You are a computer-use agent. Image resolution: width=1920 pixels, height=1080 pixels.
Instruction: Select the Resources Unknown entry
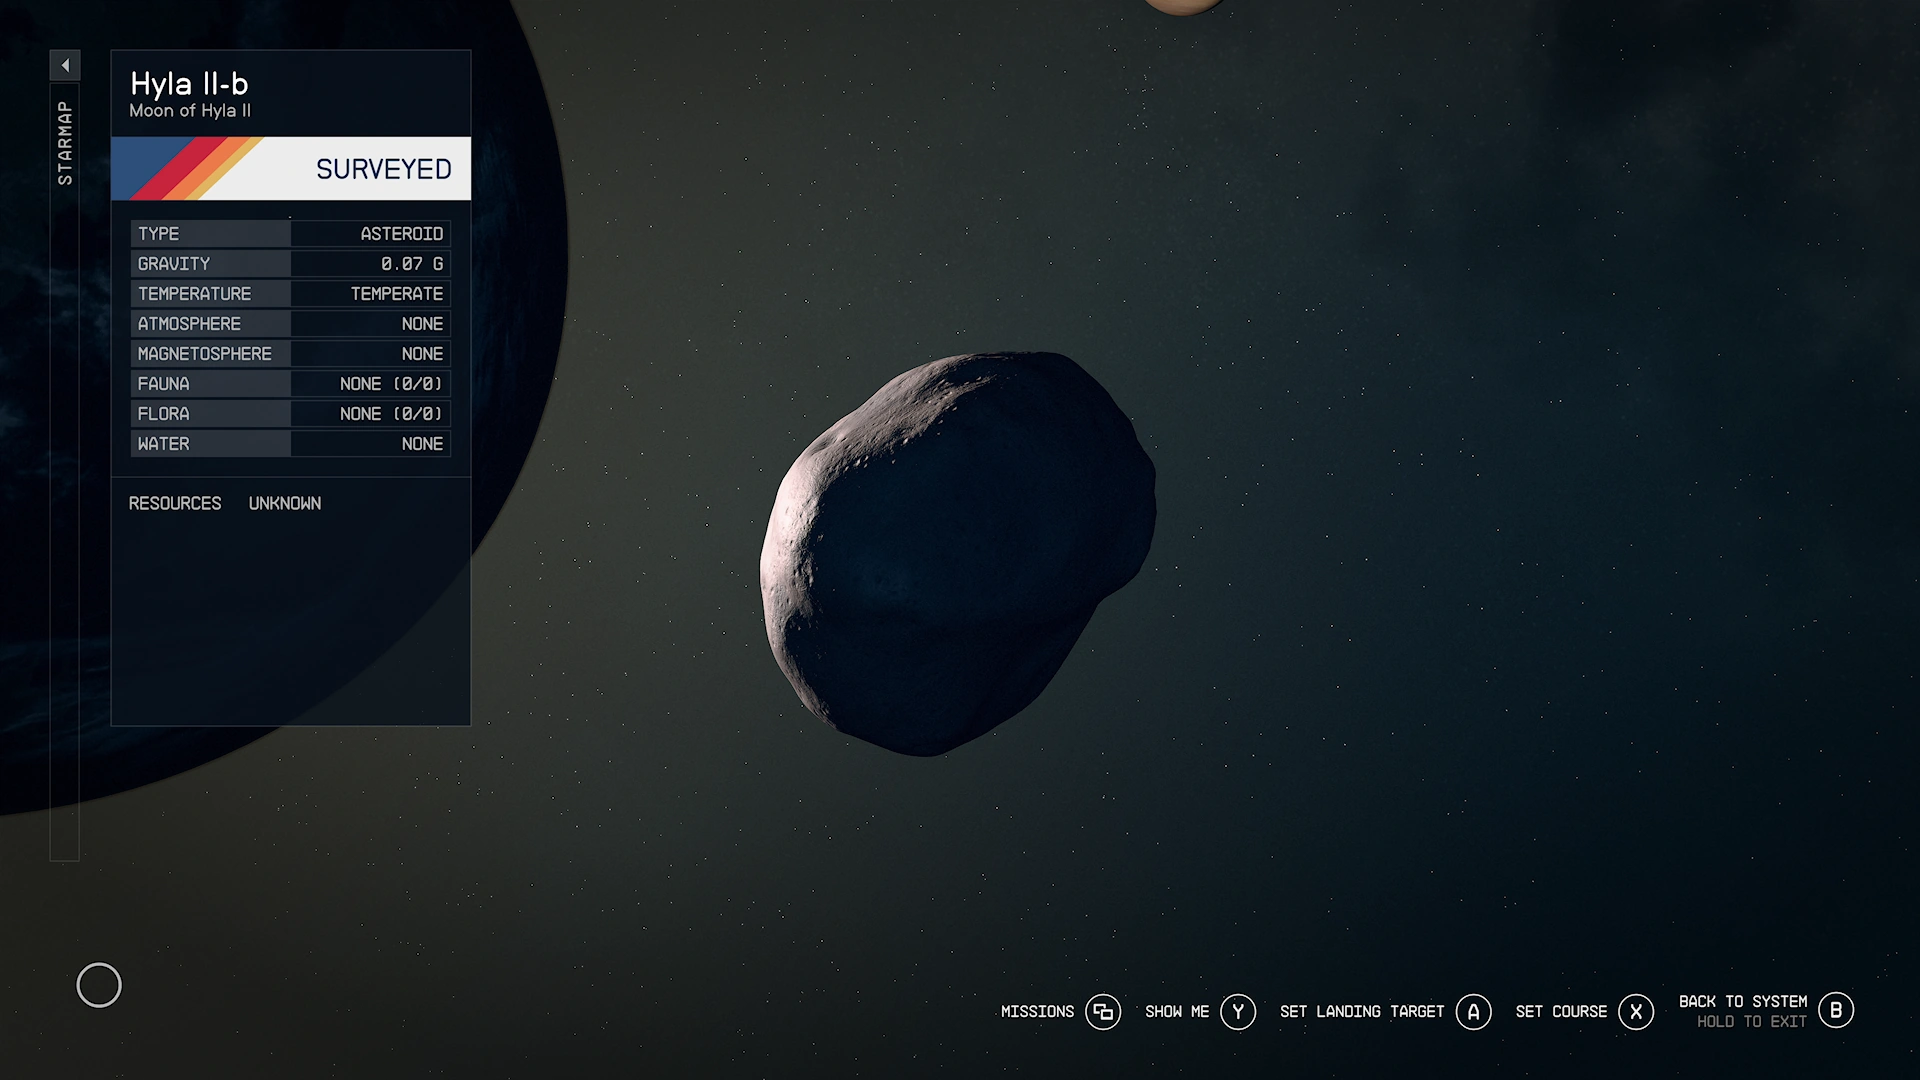point(225,503)
